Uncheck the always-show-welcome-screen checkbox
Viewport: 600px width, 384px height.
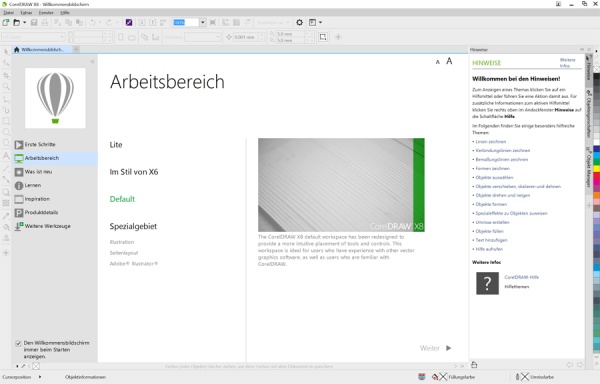18,343
